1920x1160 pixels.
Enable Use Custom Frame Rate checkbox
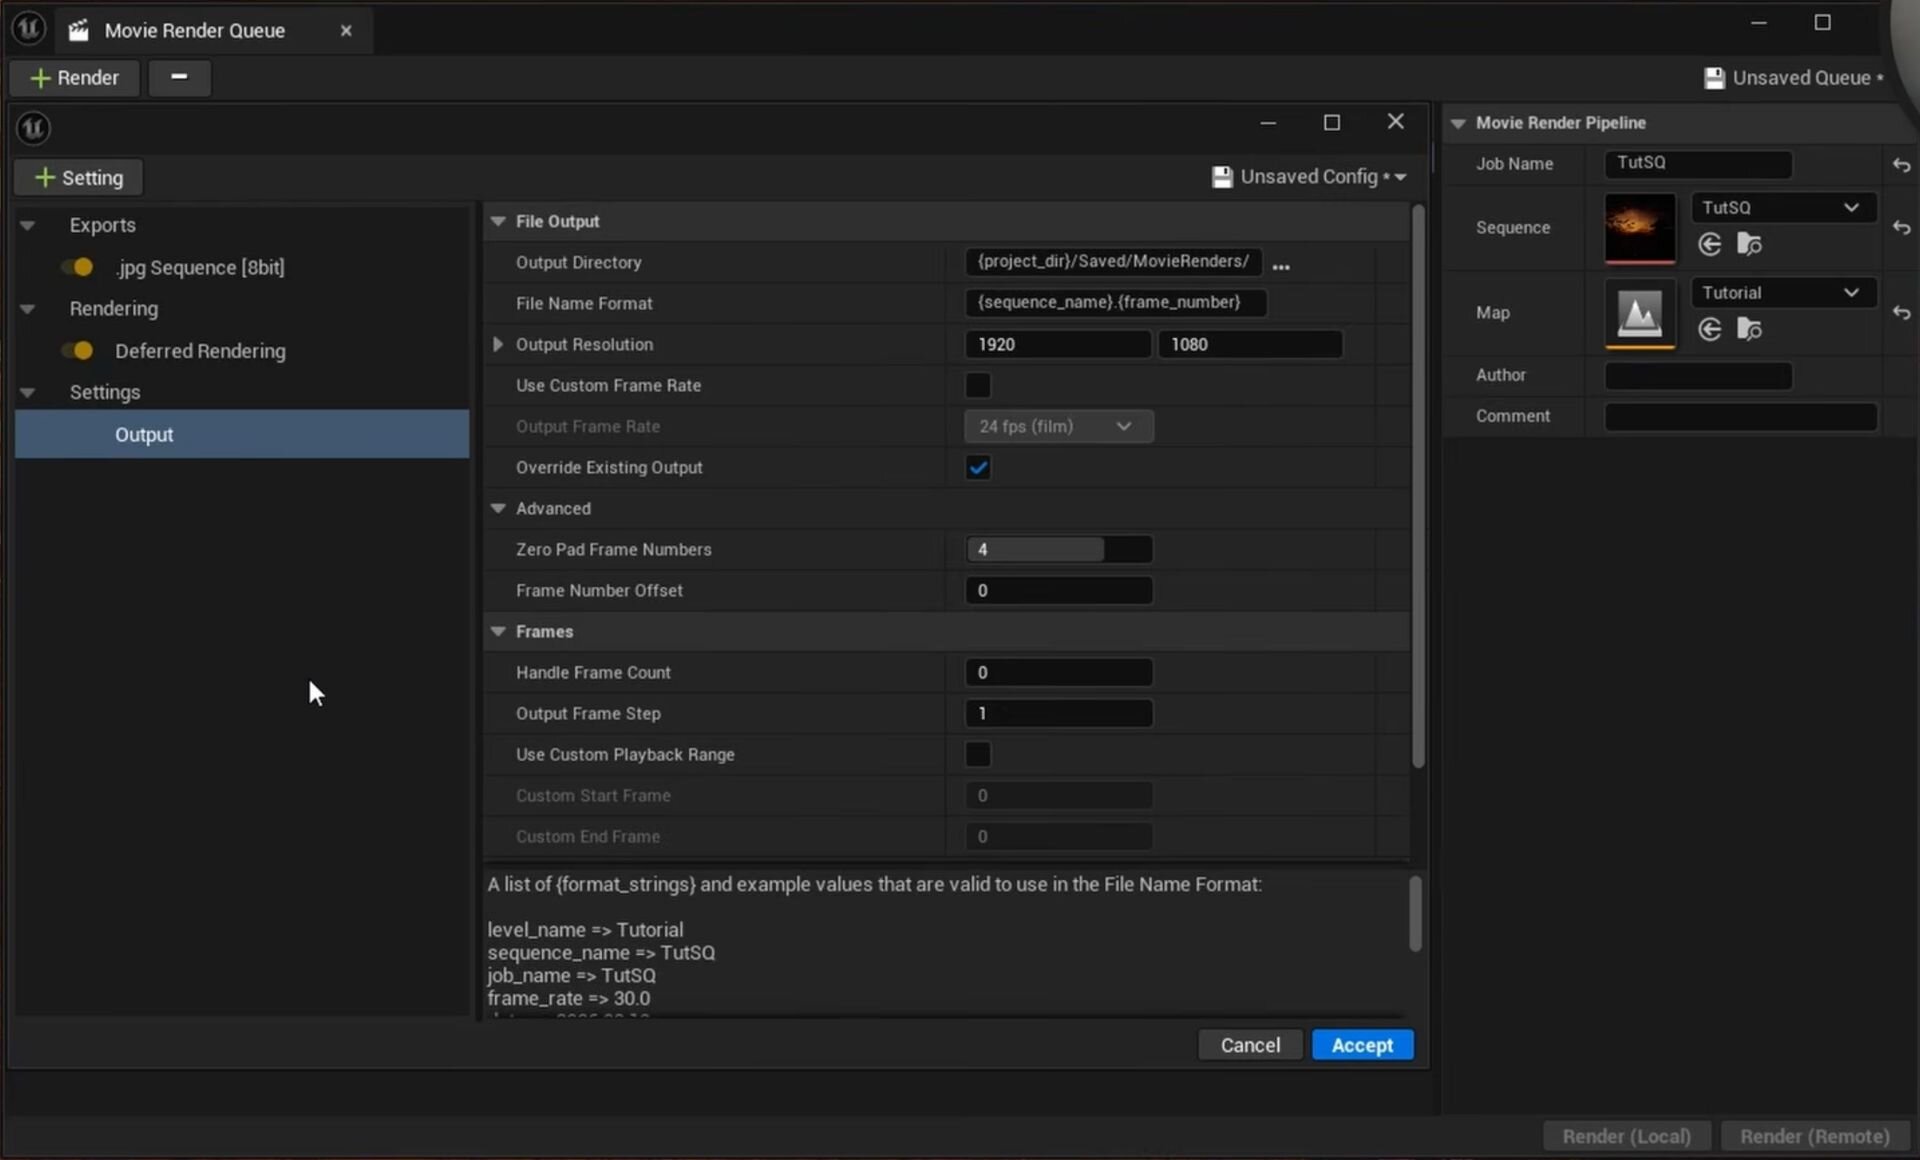point(977,385)
